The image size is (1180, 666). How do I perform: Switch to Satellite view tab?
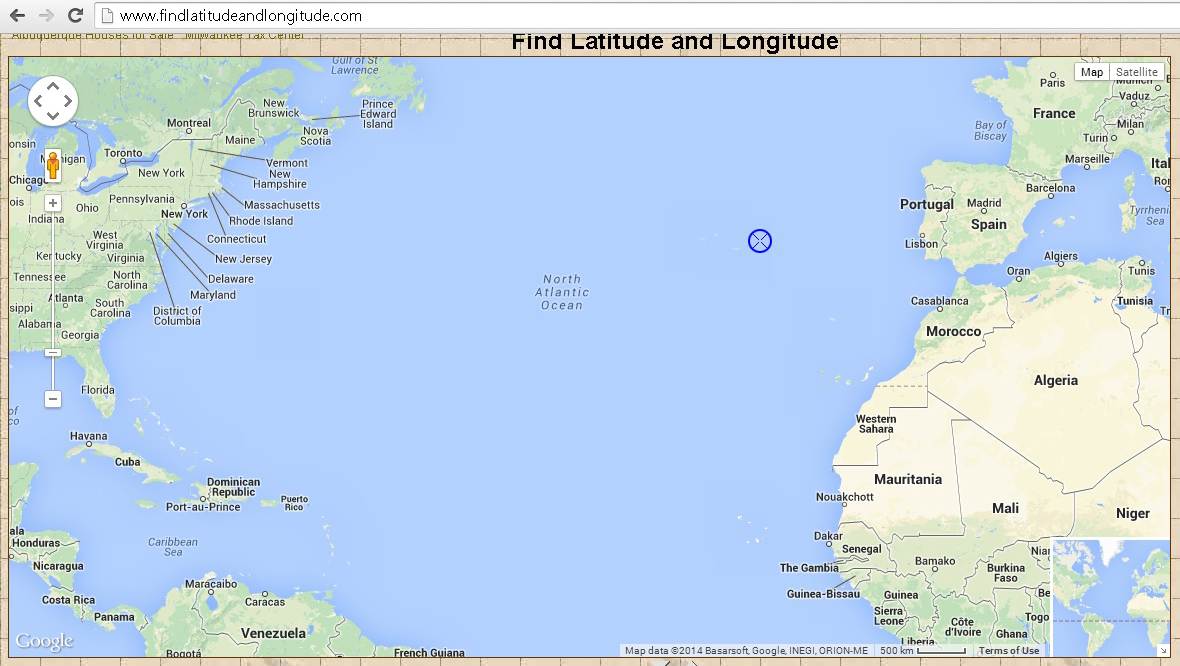point(1136,72)
